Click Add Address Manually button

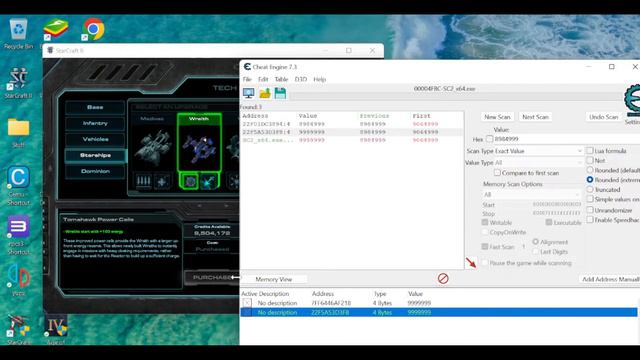609,279
